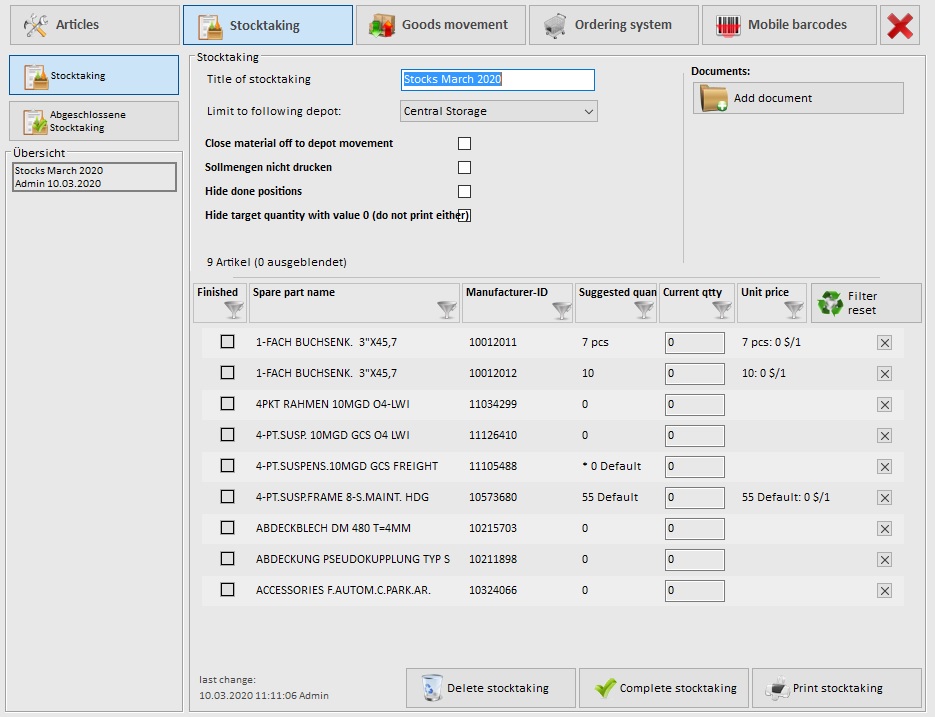Viewport: 935px width, 717px height.
Task: Open Suggested quantity column filter dropdown
Action: click(x=645, y=310)
